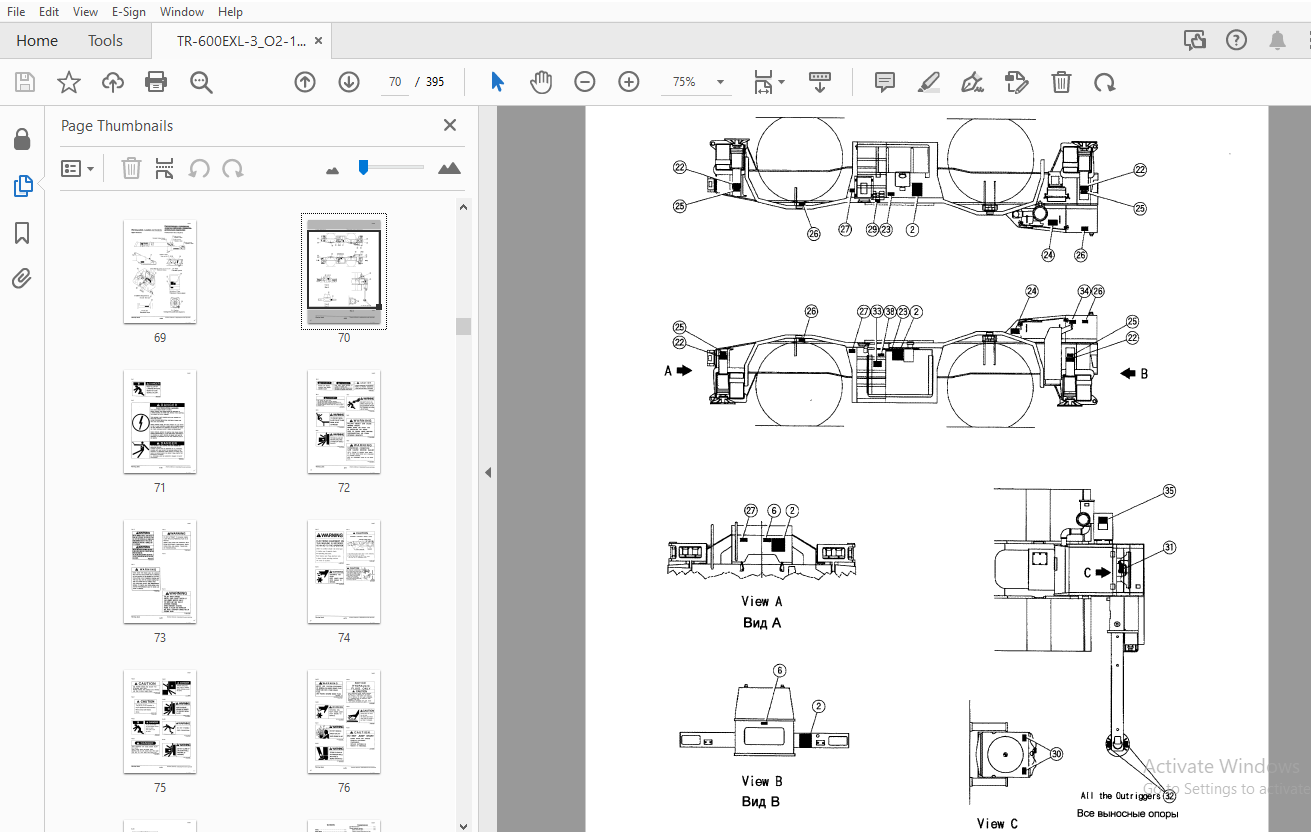Viewport: 1311px width, 832px height.
Task: Select the TR-600EXL-3 document tab
Action: 241,41
